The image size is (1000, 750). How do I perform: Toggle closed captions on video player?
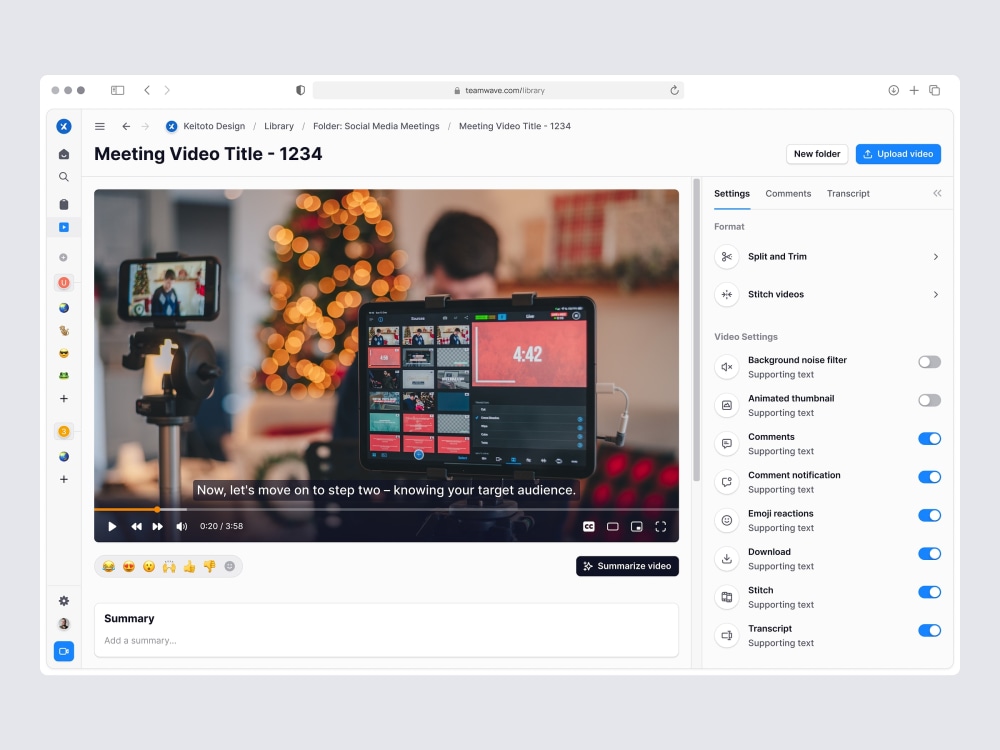589,526
